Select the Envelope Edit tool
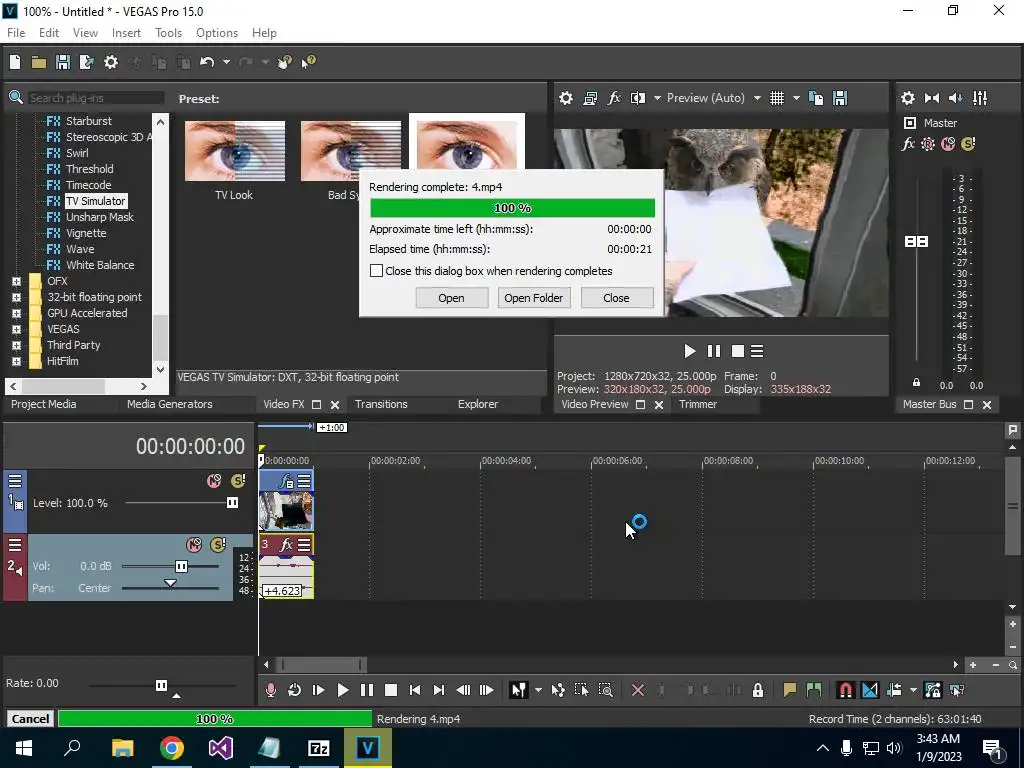The image size is (1024, 768). [558, 690]
